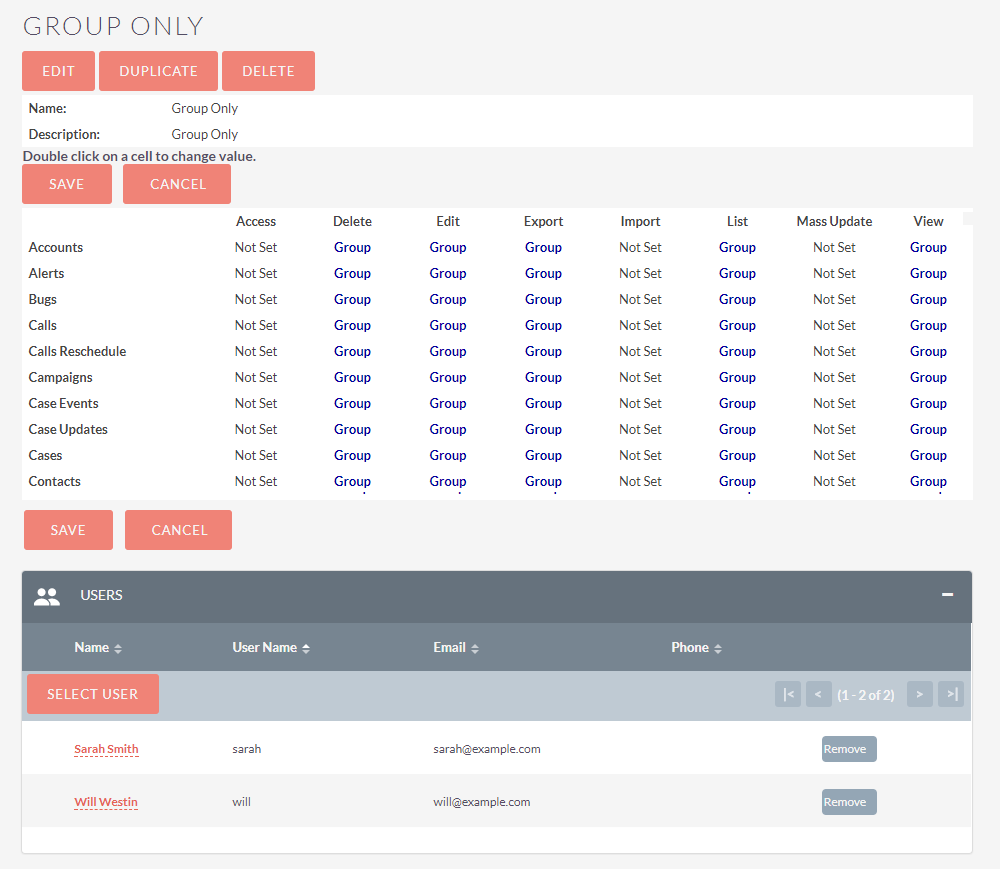Screen dimensions: 1000x869
Task: Select Accounts Delete permission cell
Action: (352, 247)
